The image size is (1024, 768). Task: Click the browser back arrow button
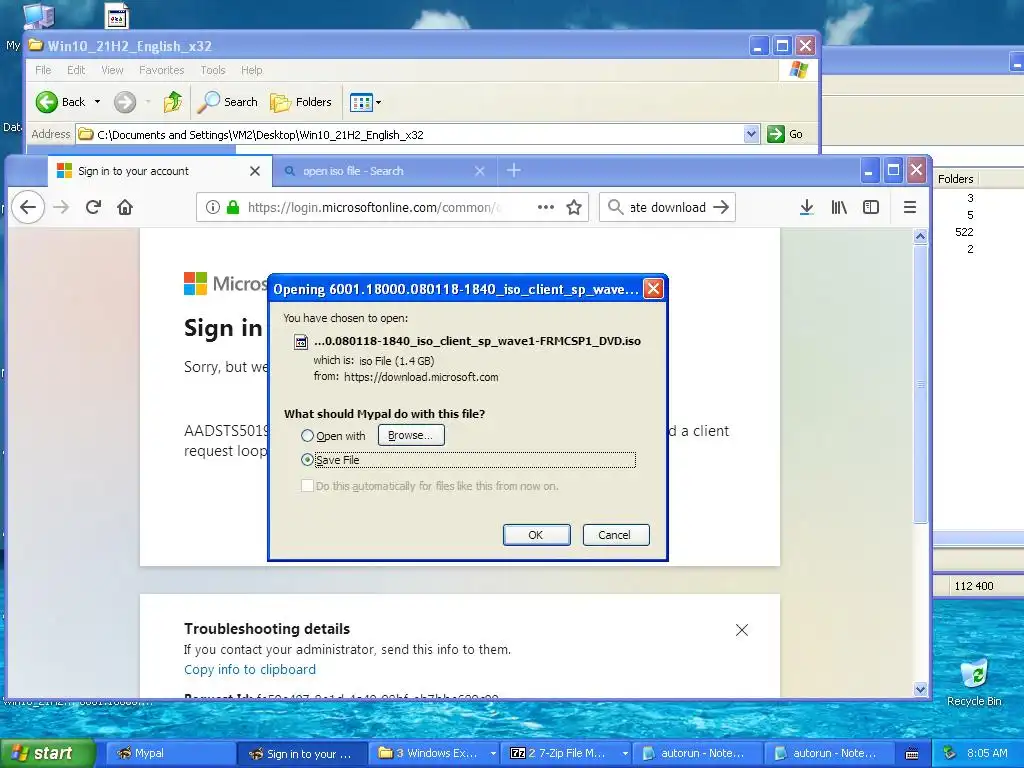pos(27,207)
